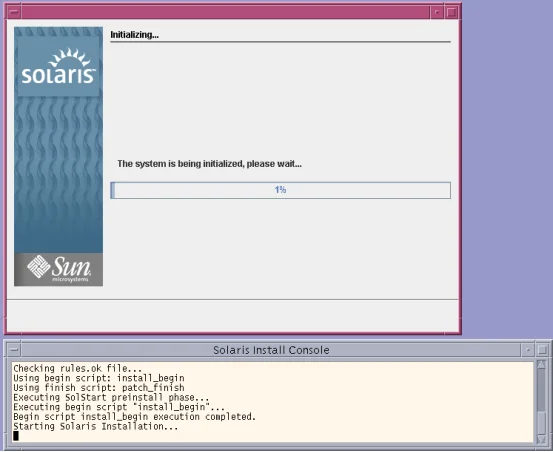The width and height of the screenshot is (553, 452).
Task: Click the console text cursor block
Action: [x=16, y=436]
